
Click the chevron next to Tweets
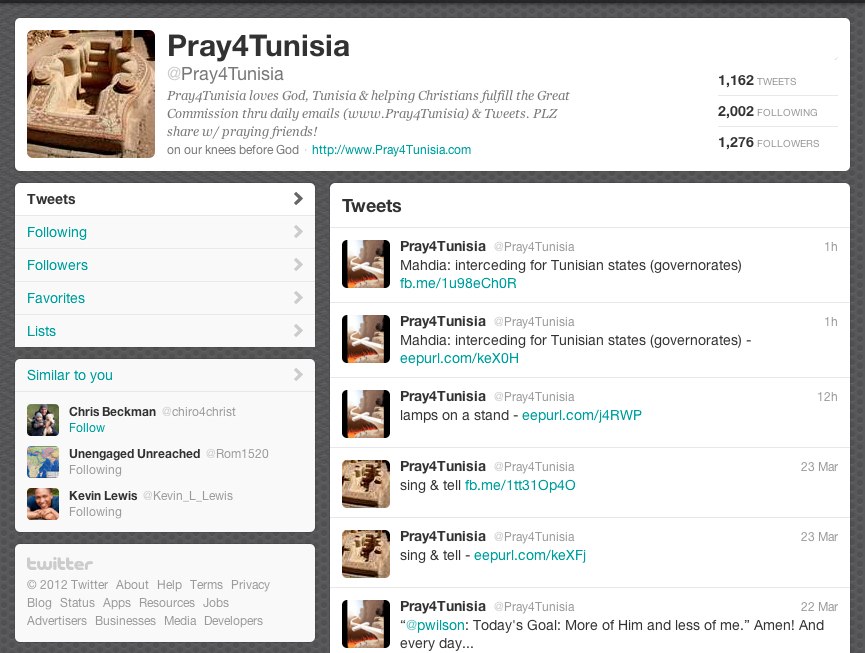point(298,199)
